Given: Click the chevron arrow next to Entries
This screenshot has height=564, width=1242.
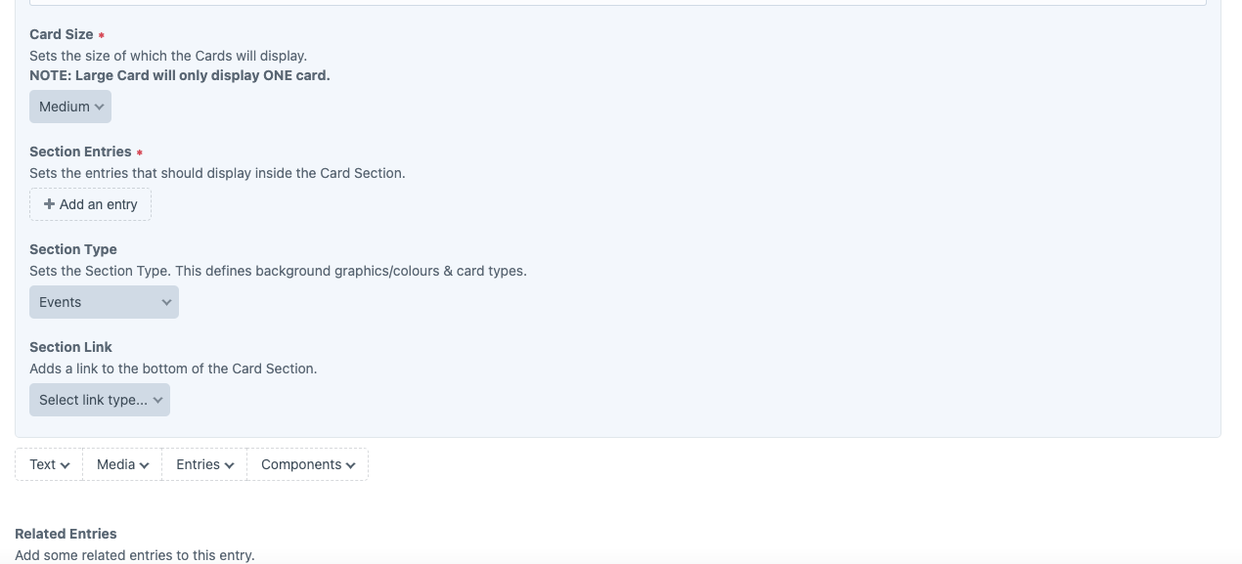Looking at the screenshot, I should [229, 465].
